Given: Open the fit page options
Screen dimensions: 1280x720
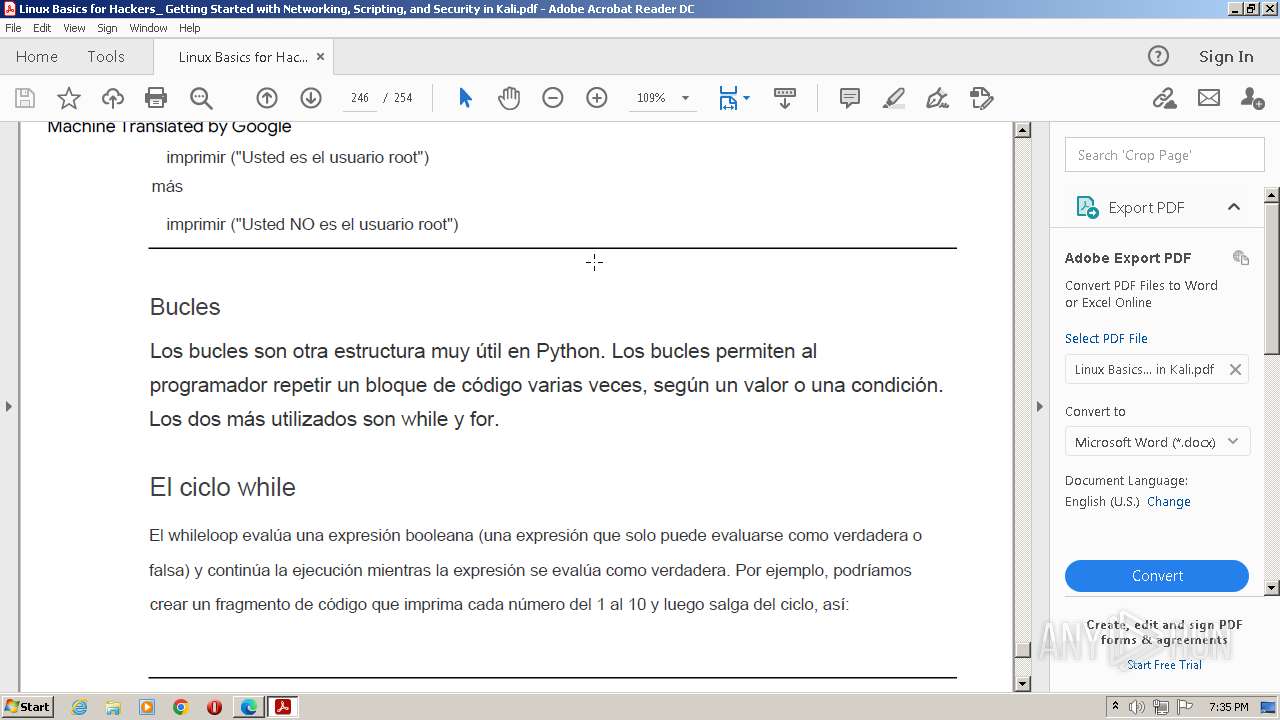Looking at the screenshot, I should point(734,98).
